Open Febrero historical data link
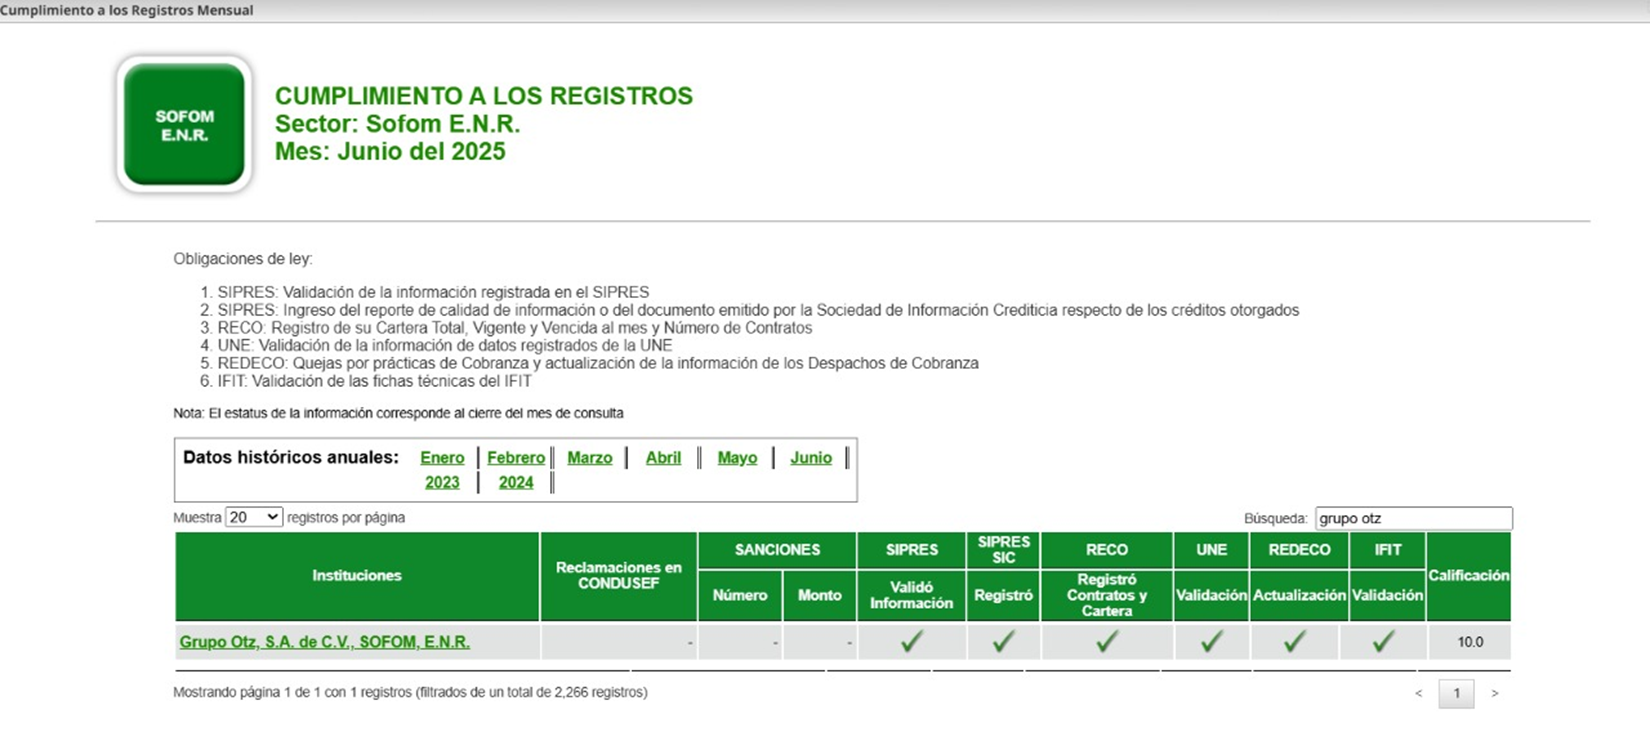 (516, 457)
